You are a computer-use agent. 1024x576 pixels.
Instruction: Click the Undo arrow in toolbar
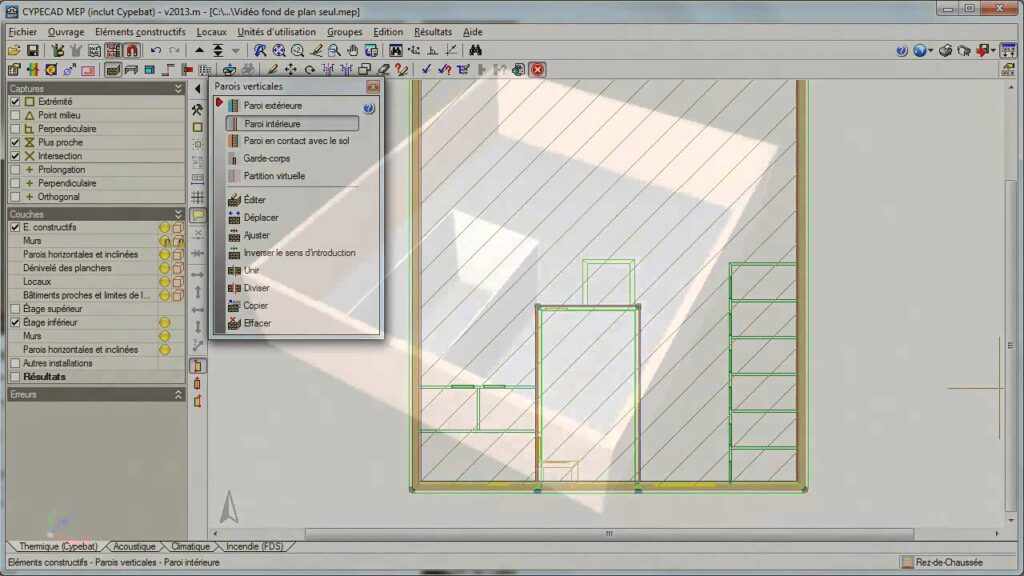(156, 50)
